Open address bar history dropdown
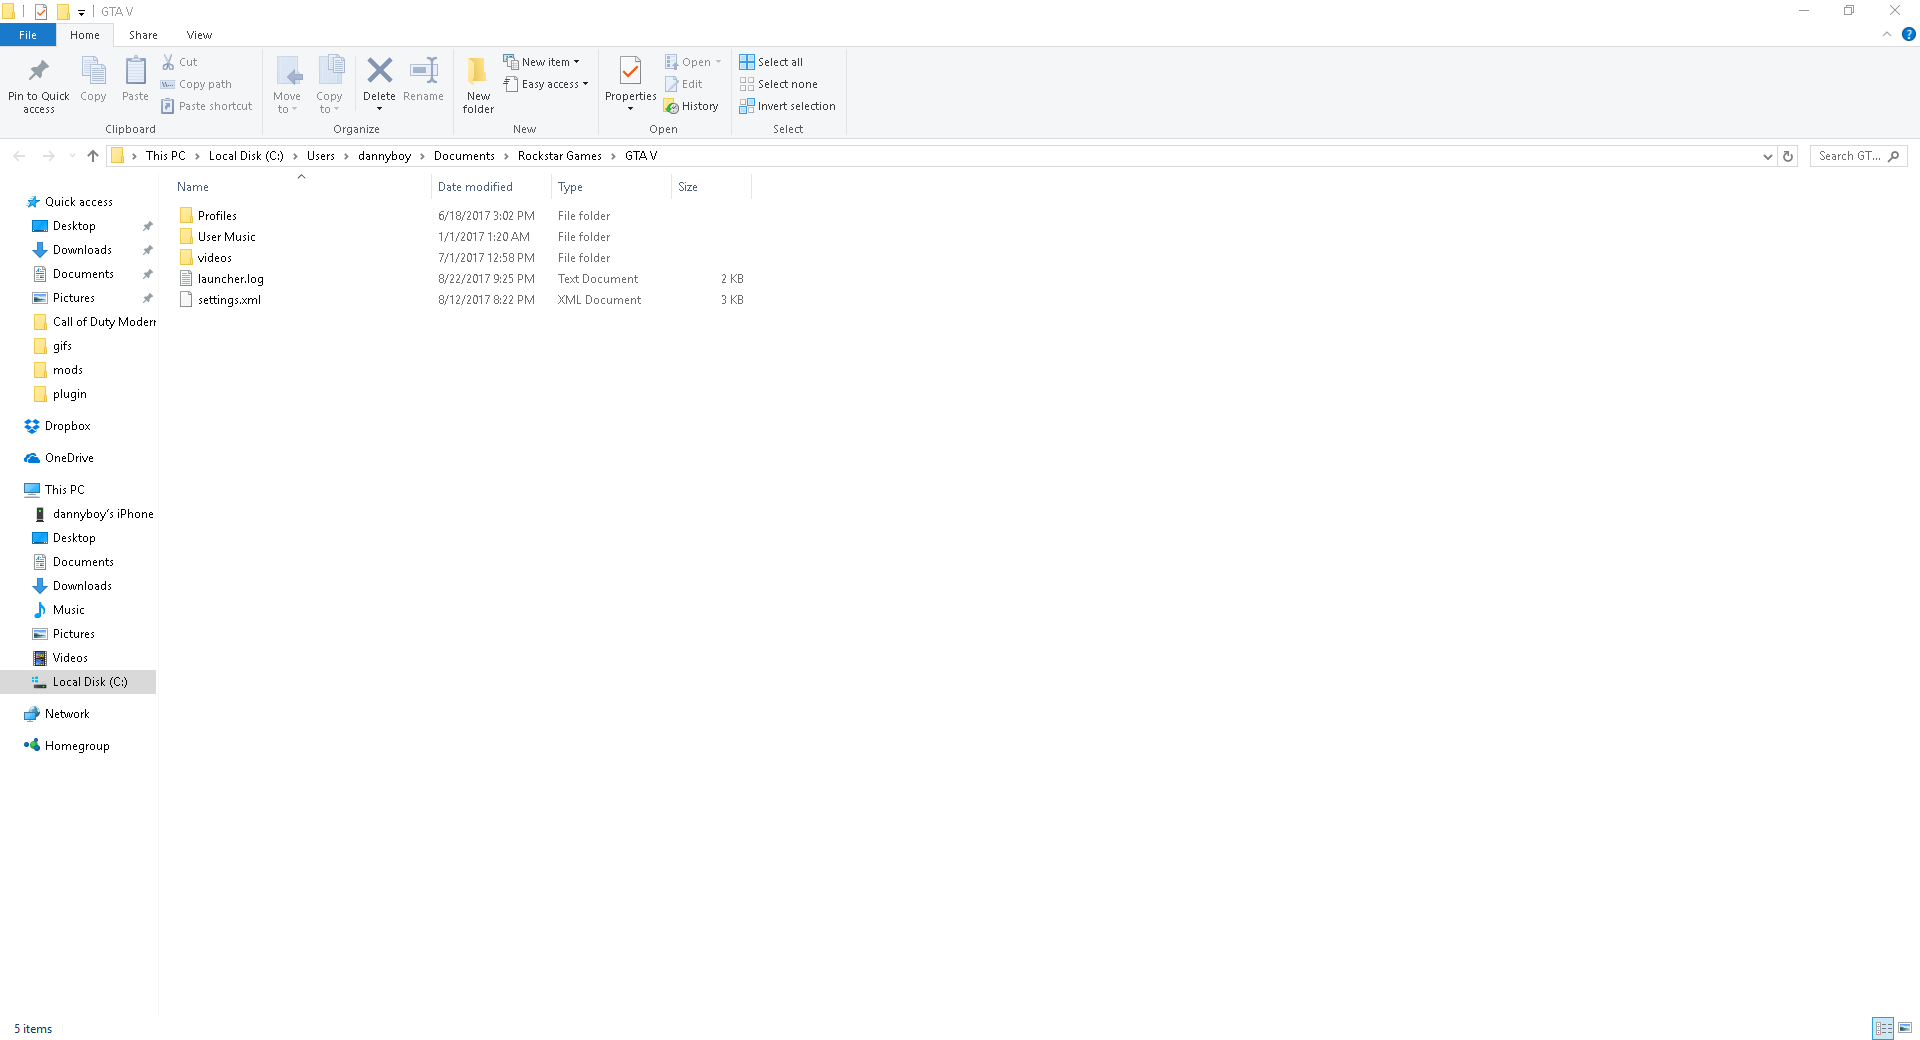1920x1040 pixels. 1767,156
